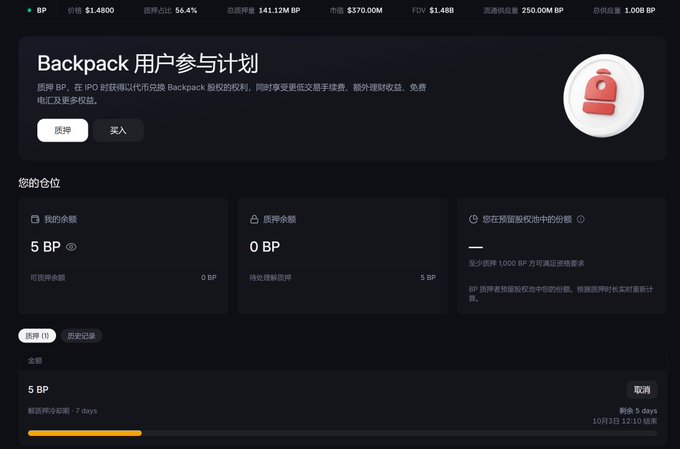This screenshot has width=680, height=449.
Task: Click the white 质押 stake button
Action: pyautogui.click(x=62, y=130)
